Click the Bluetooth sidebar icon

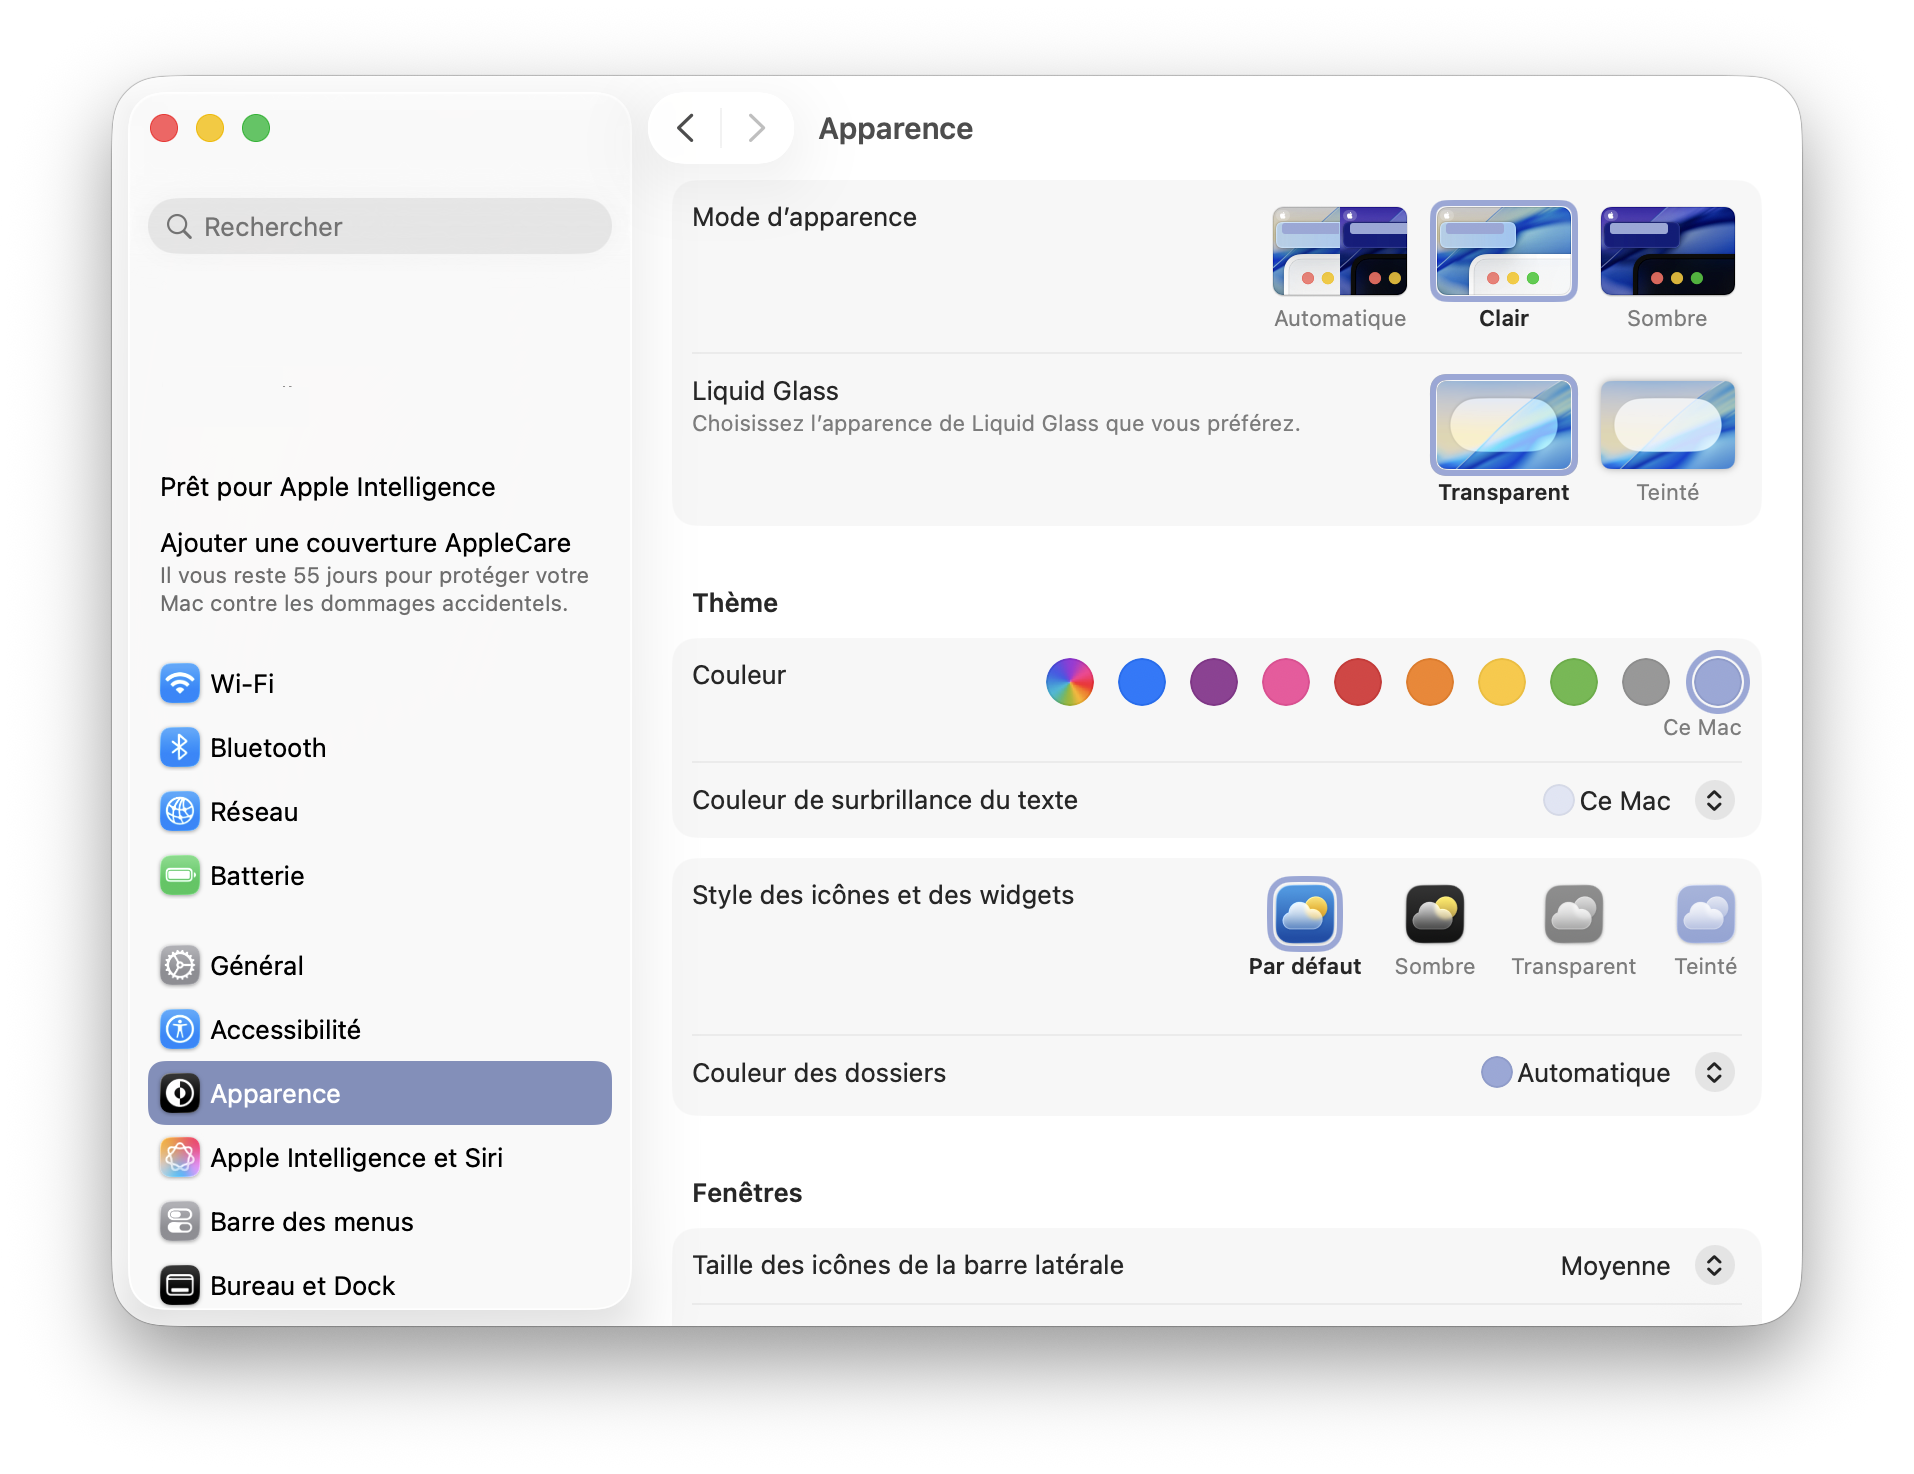pyautogui.click(x=180, y=748)
